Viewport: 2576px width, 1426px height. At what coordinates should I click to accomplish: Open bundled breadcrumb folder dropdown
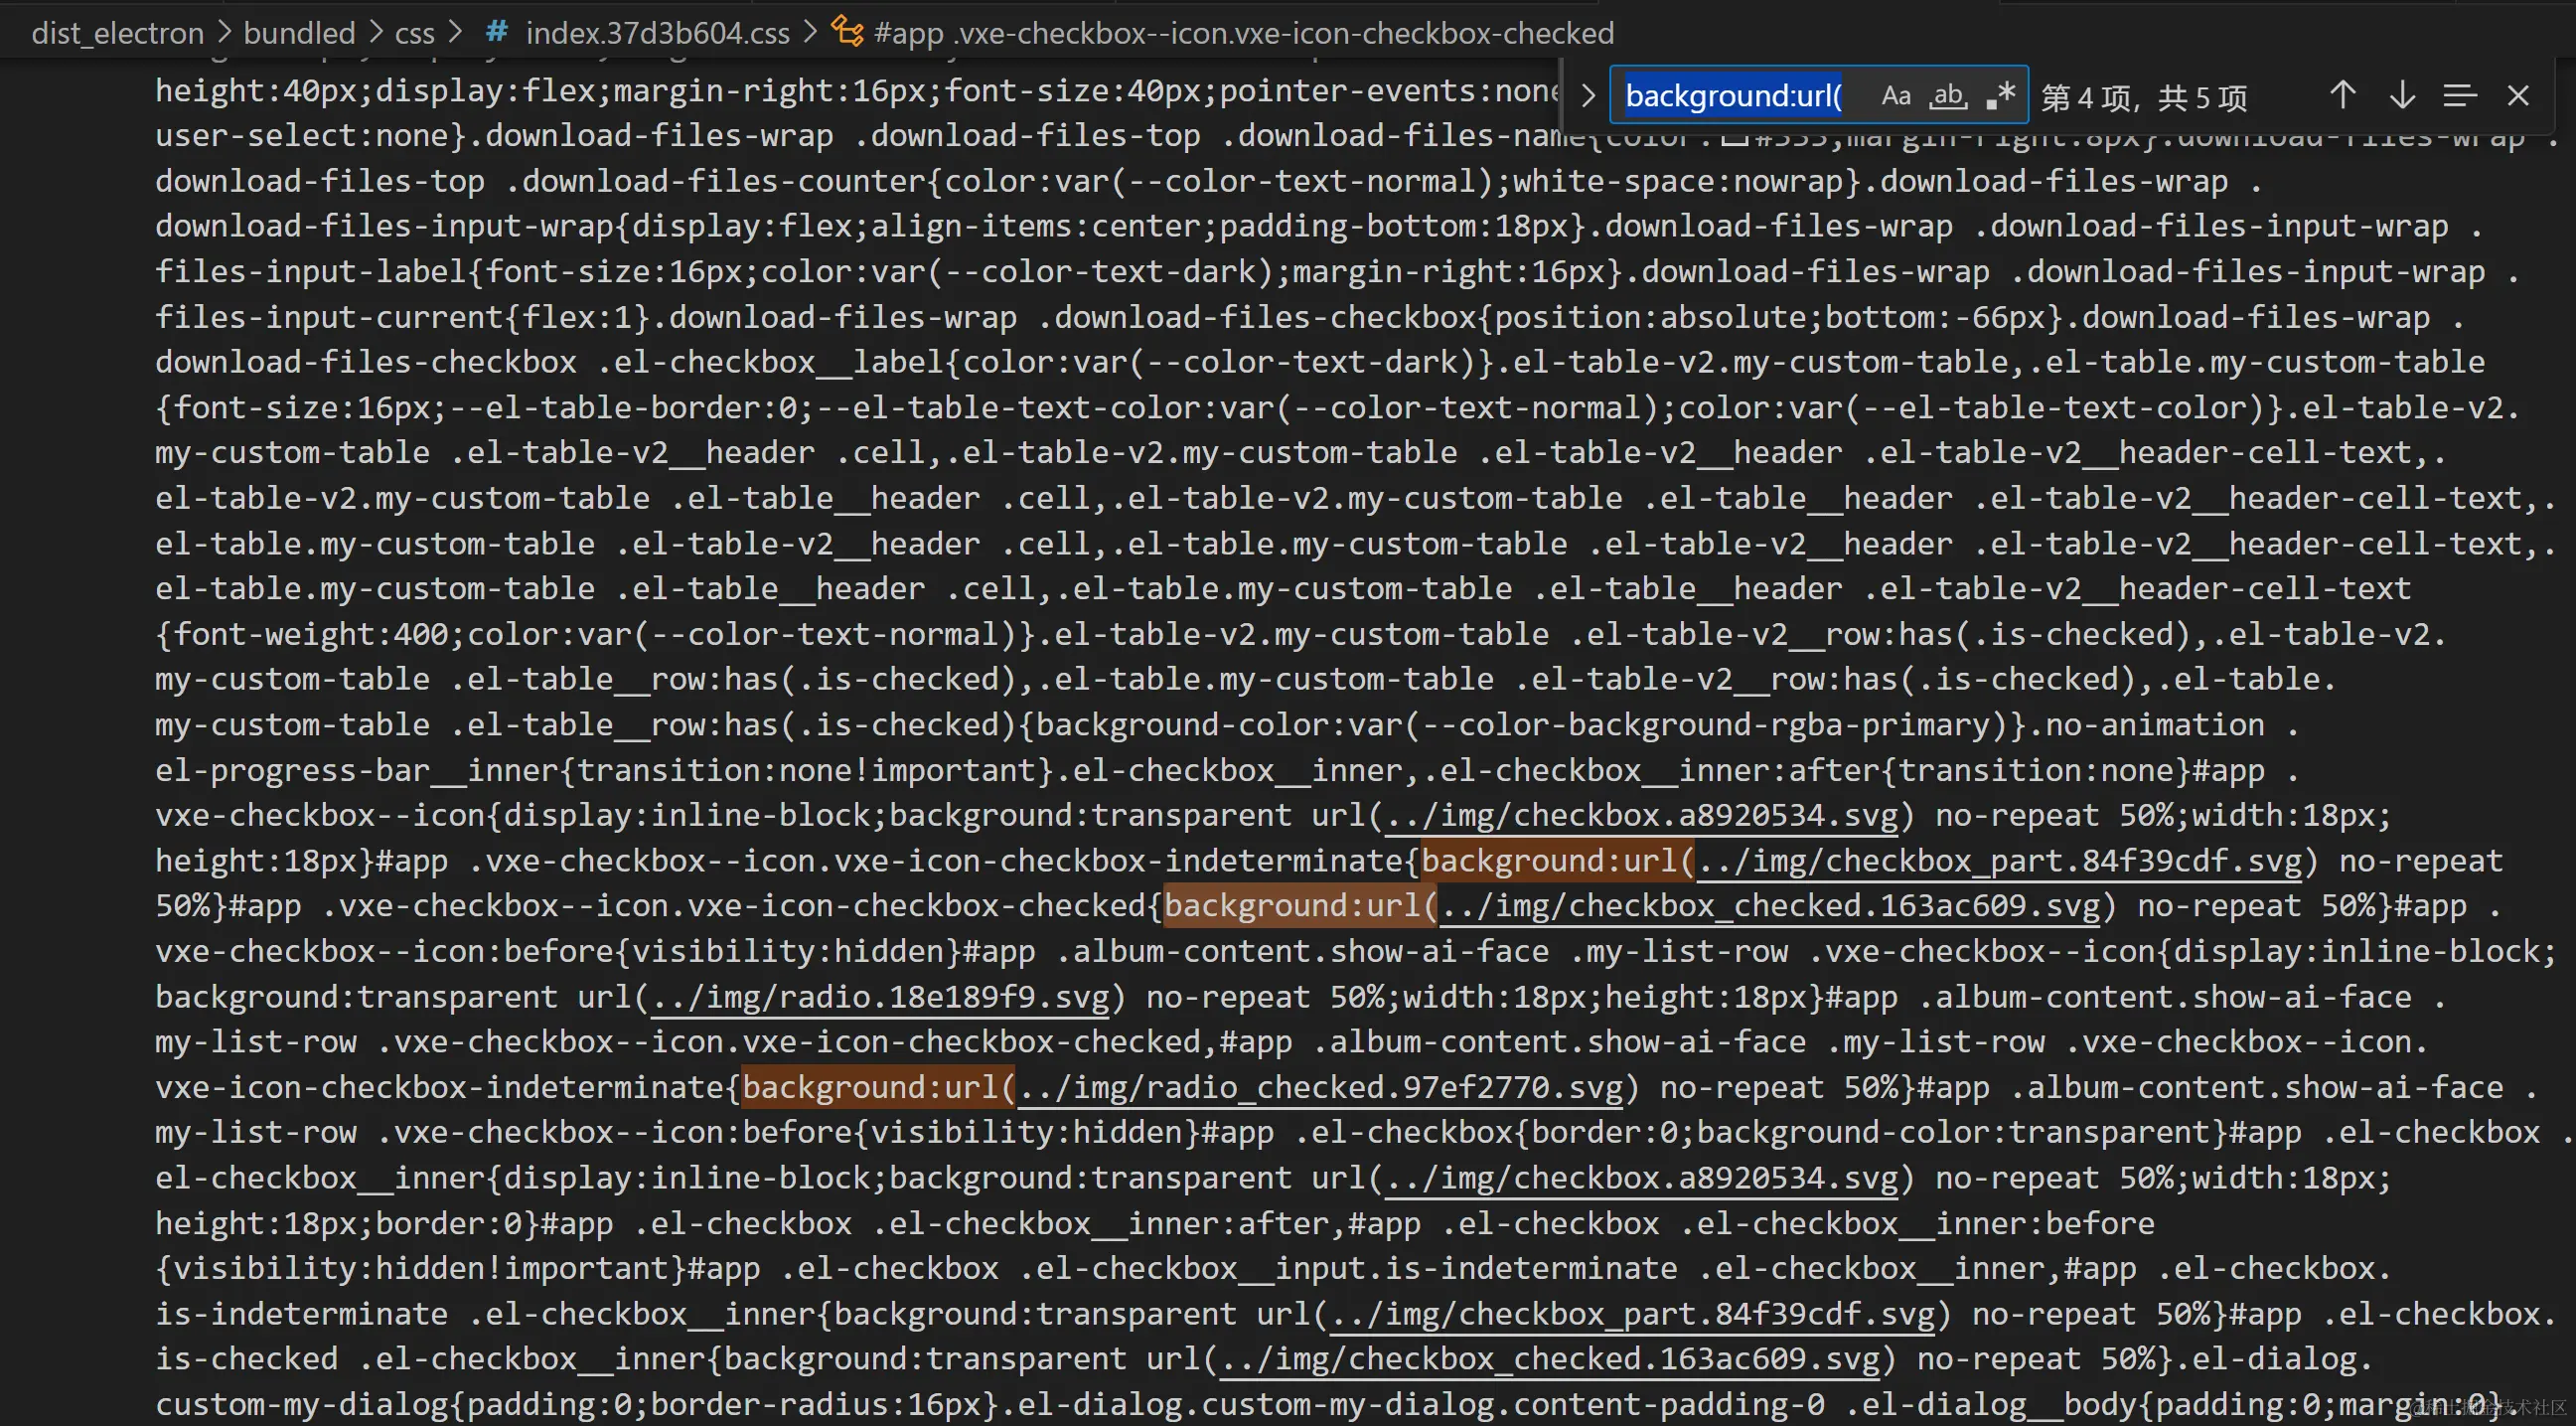(299, 33)
